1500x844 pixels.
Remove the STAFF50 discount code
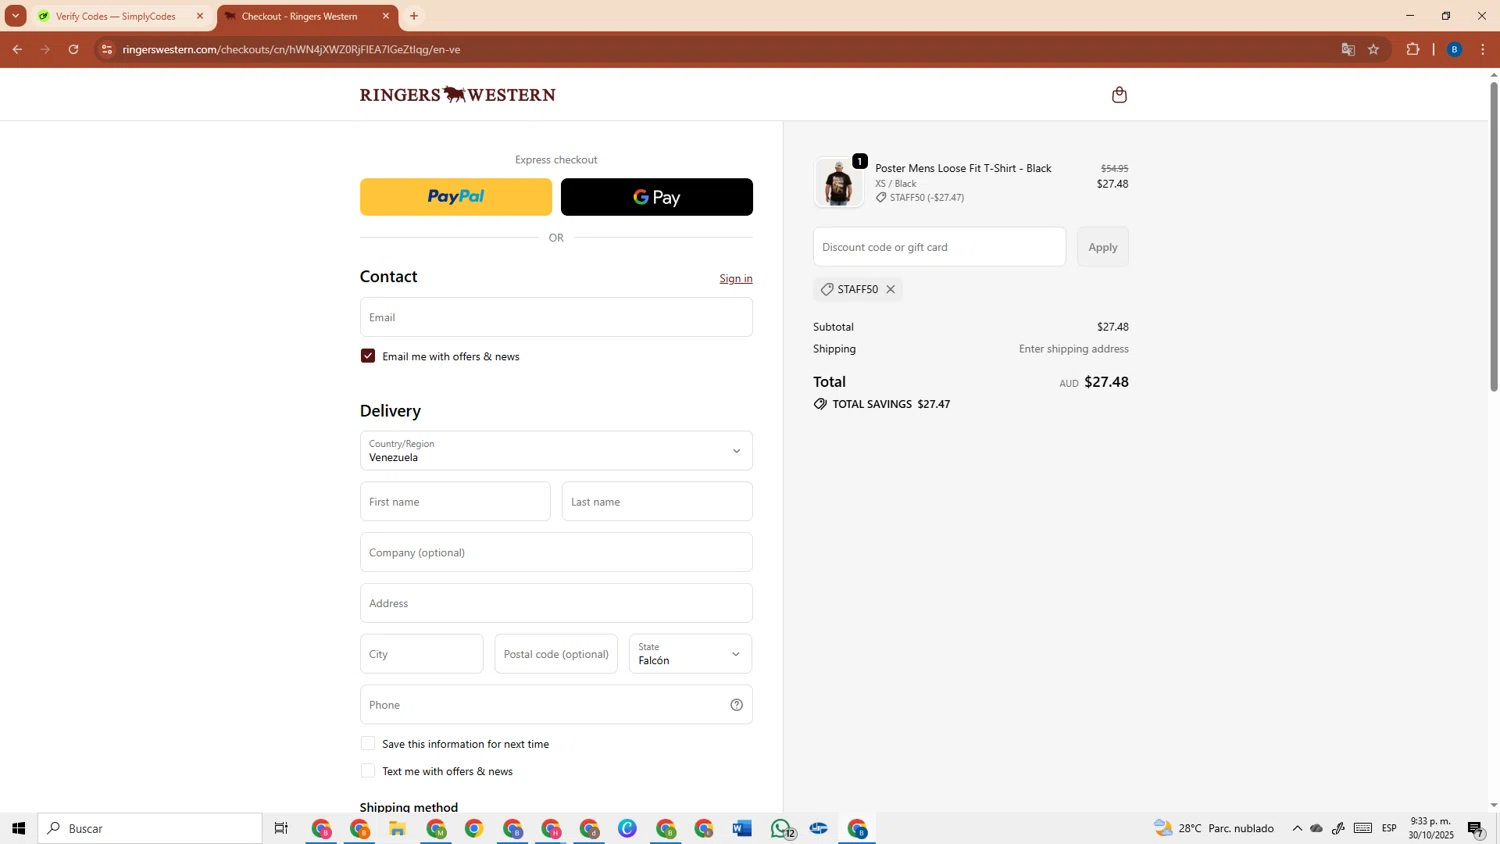tap(890, 289)
